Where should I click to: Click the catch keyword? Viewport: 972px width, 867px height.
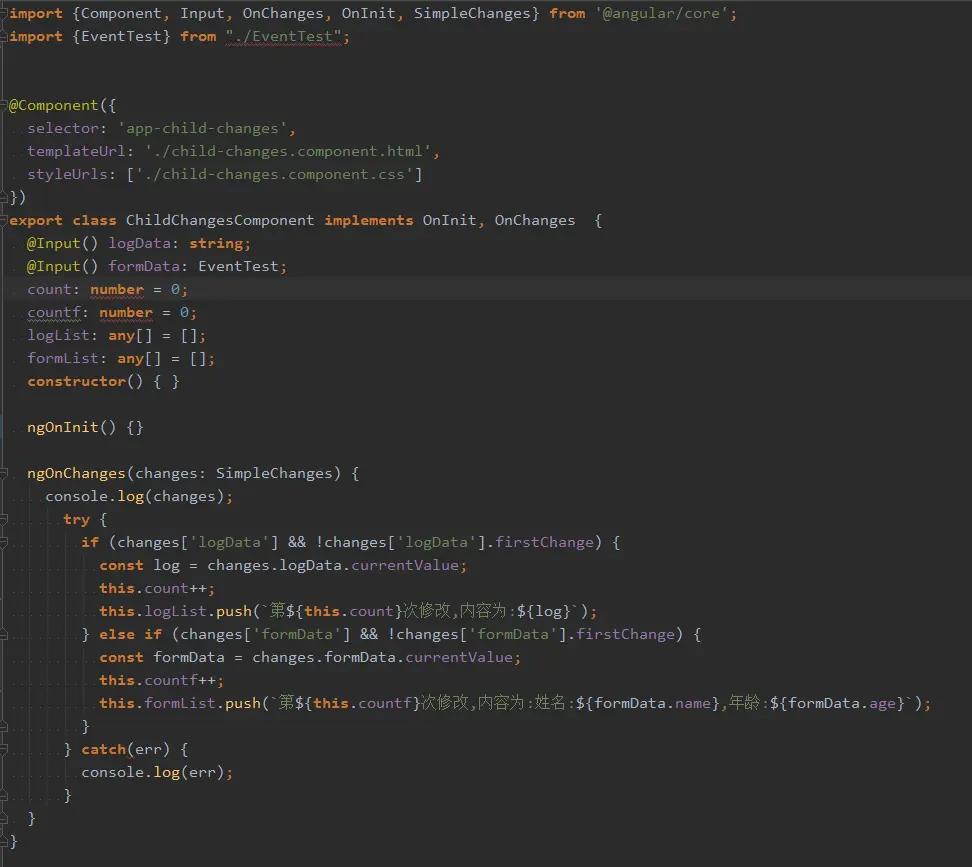click(104, 749)
